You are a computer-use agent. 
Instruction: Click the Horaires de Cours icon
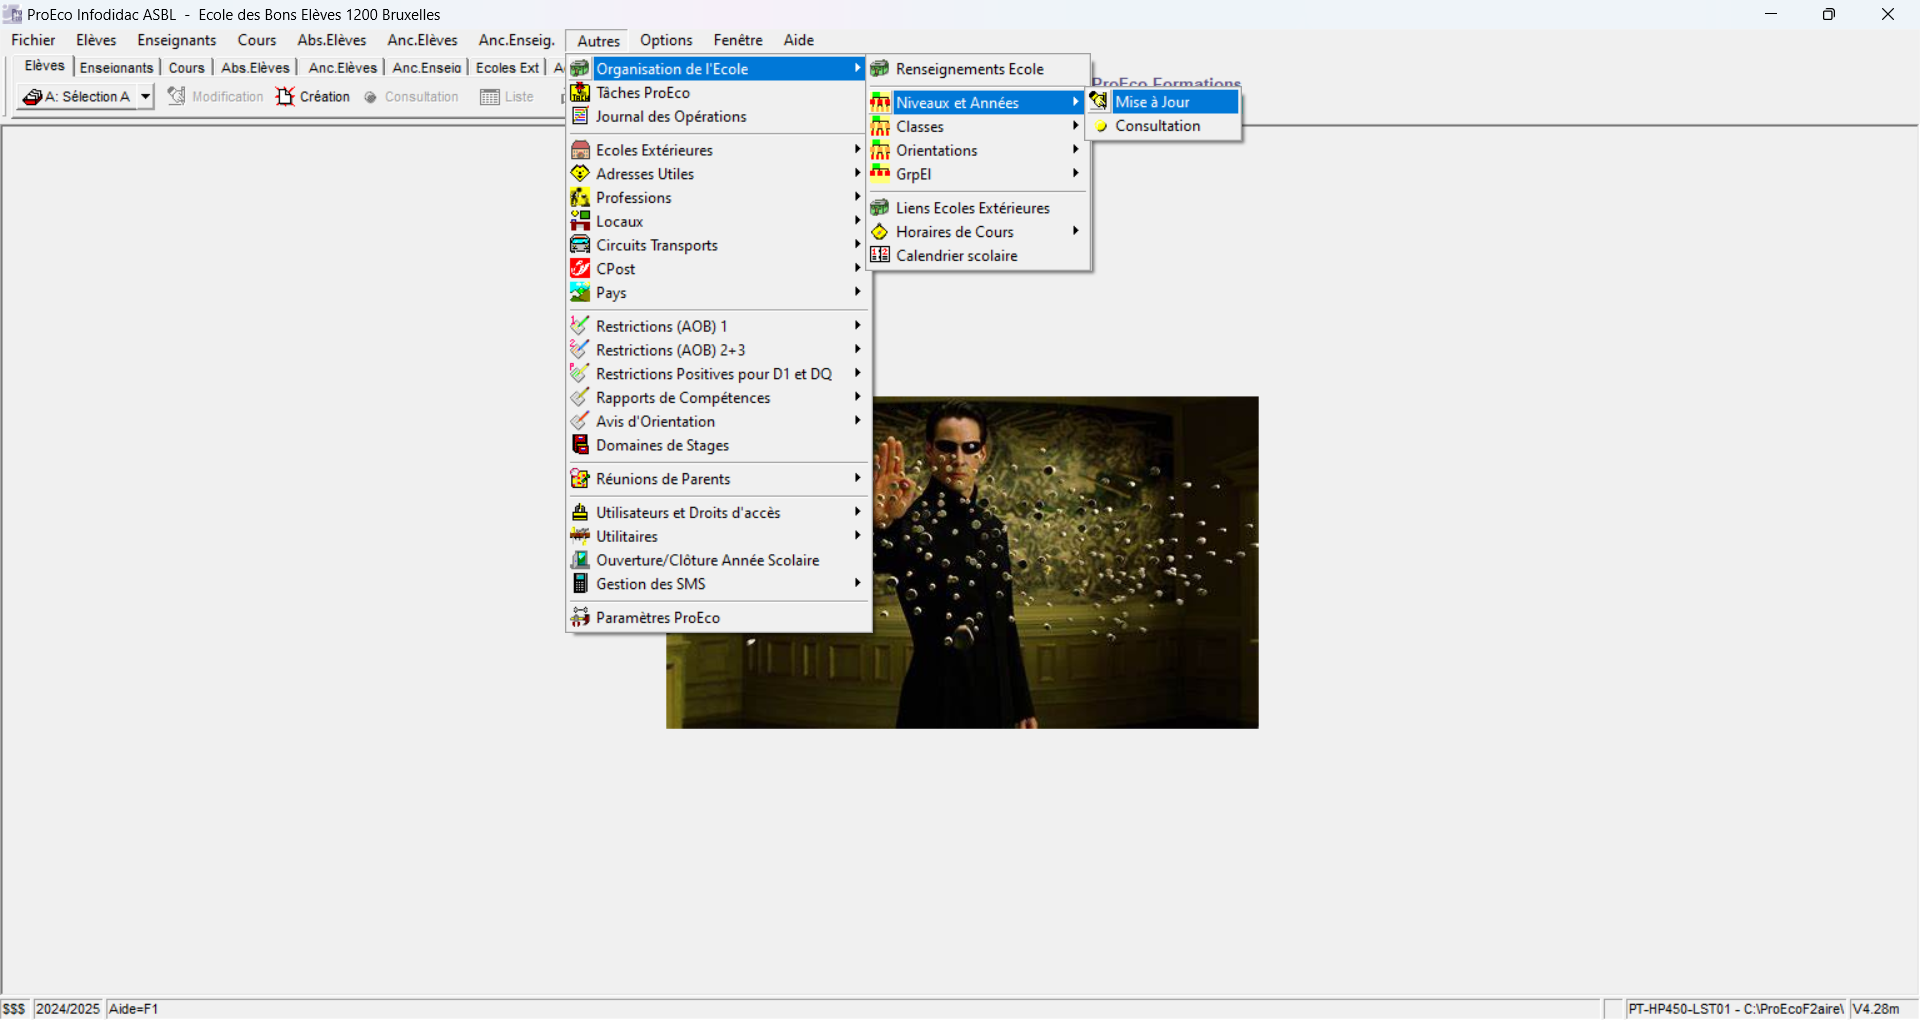click(880, 232)
